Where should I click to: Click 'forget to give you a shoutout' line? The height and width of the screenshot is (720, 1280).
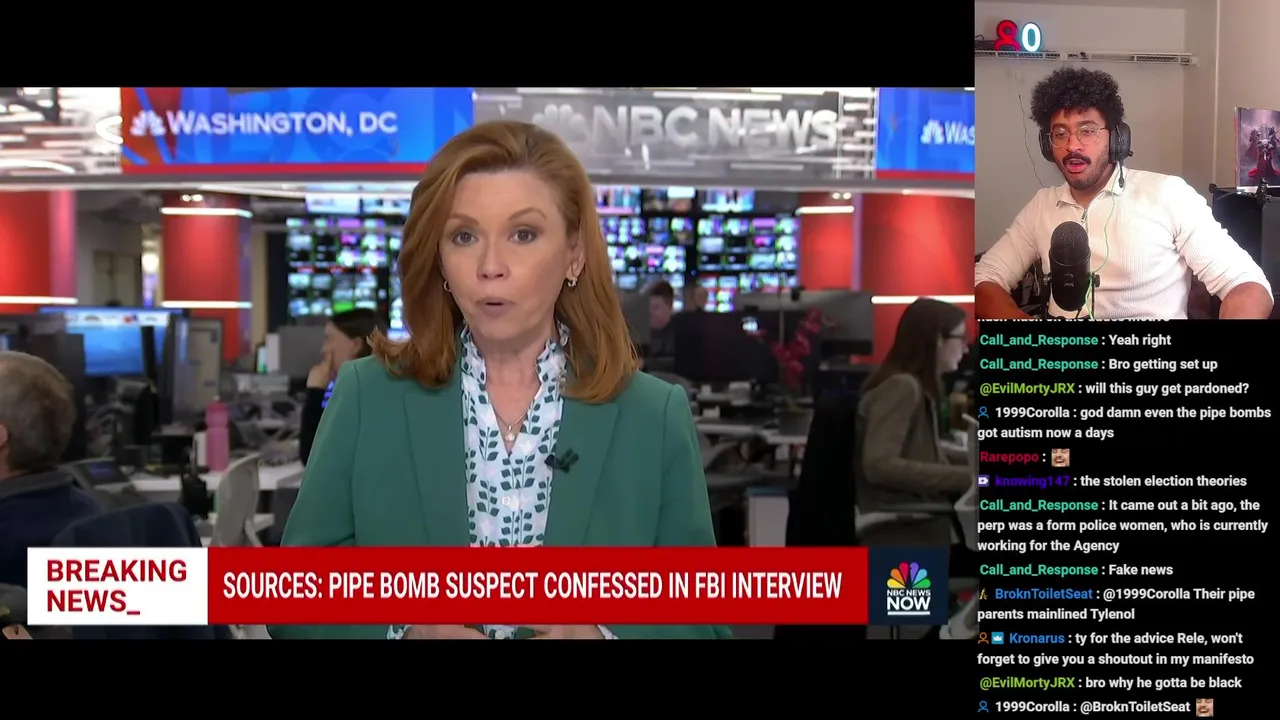(1115, 659)
